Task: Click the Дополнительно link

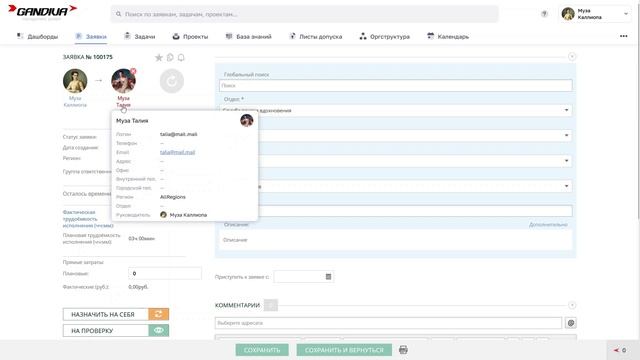Action: [548, 224]
